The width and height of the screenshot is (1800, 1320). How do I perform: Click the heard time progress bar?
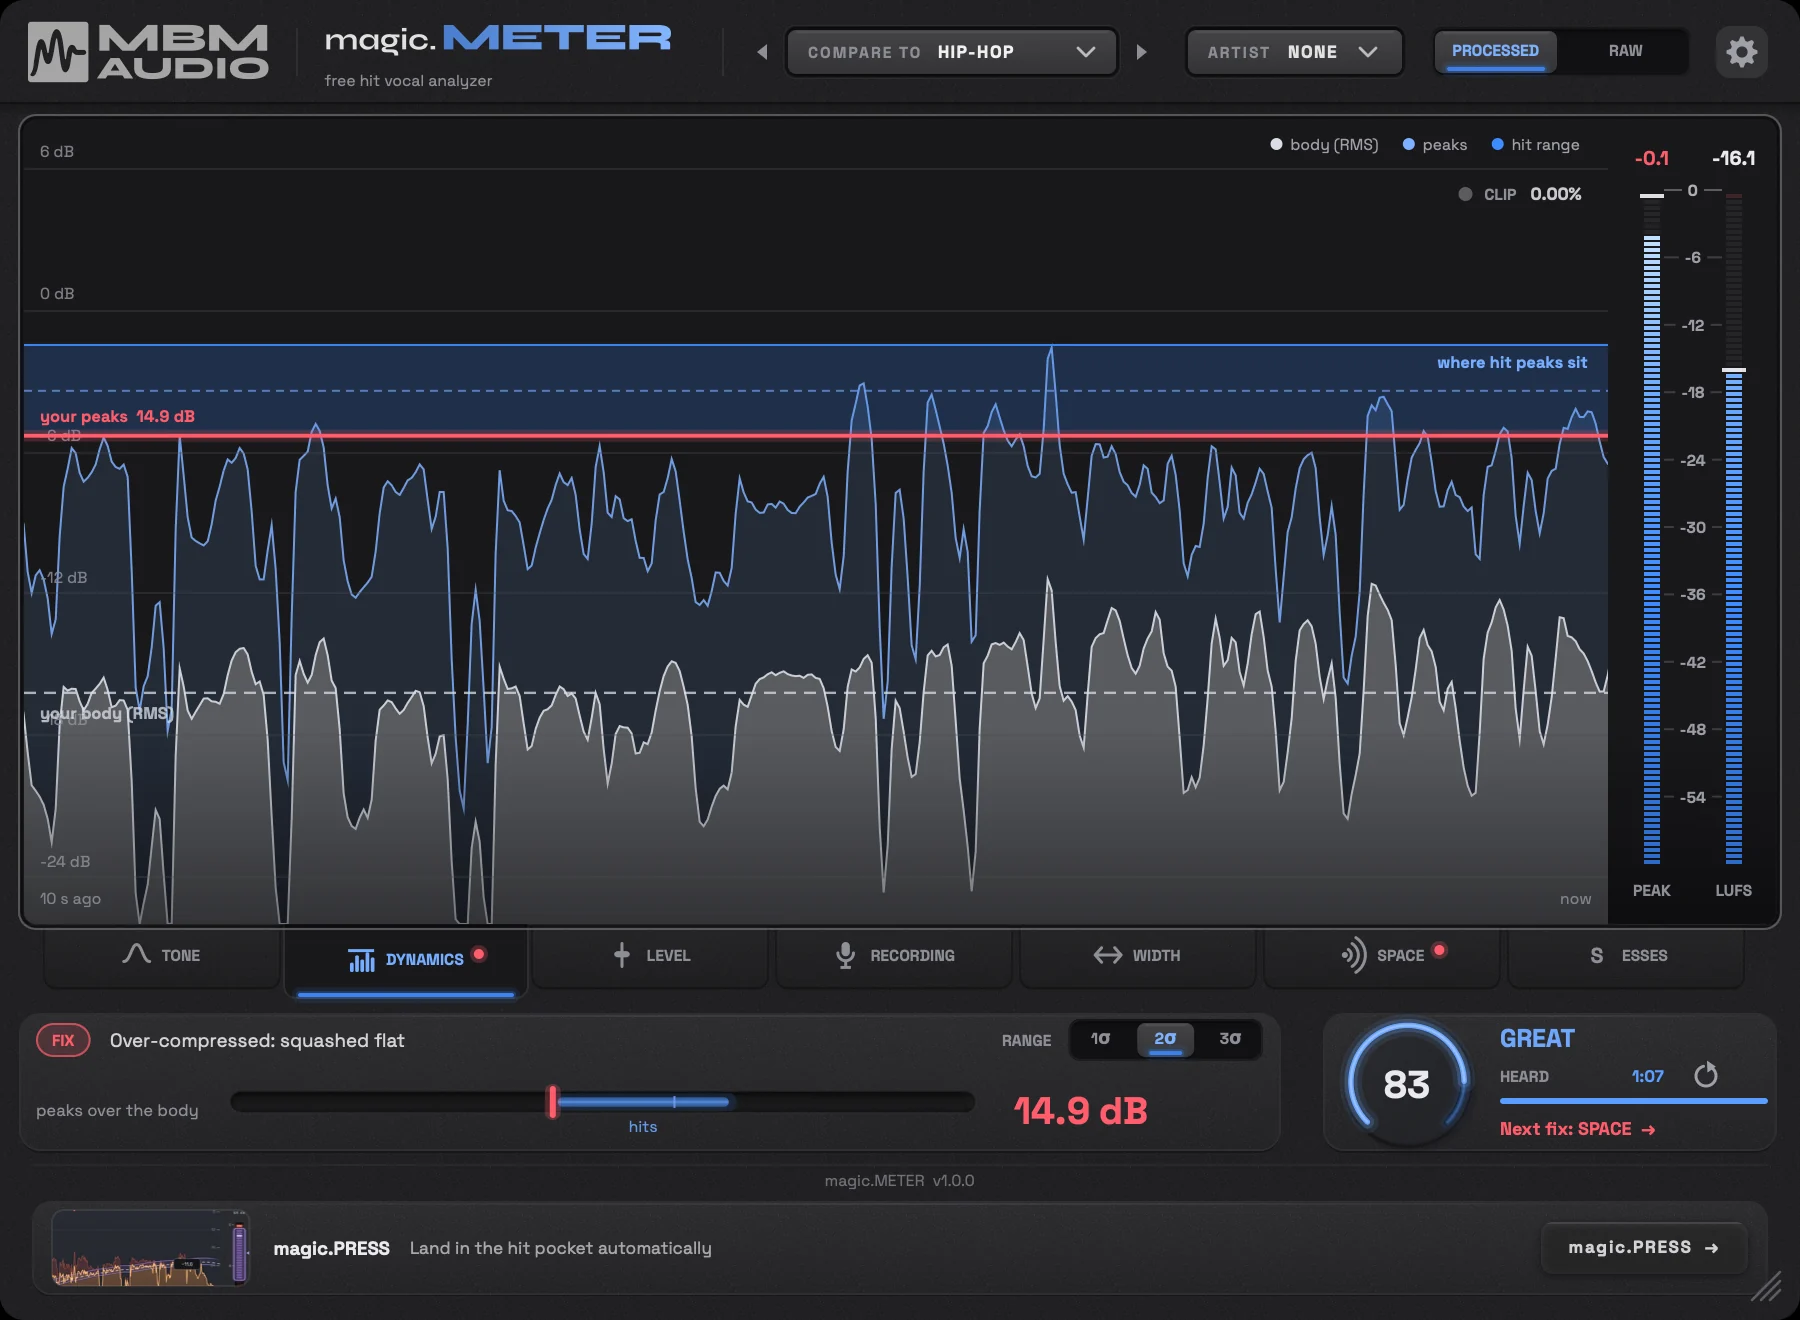click(x=1633, y=1101)
